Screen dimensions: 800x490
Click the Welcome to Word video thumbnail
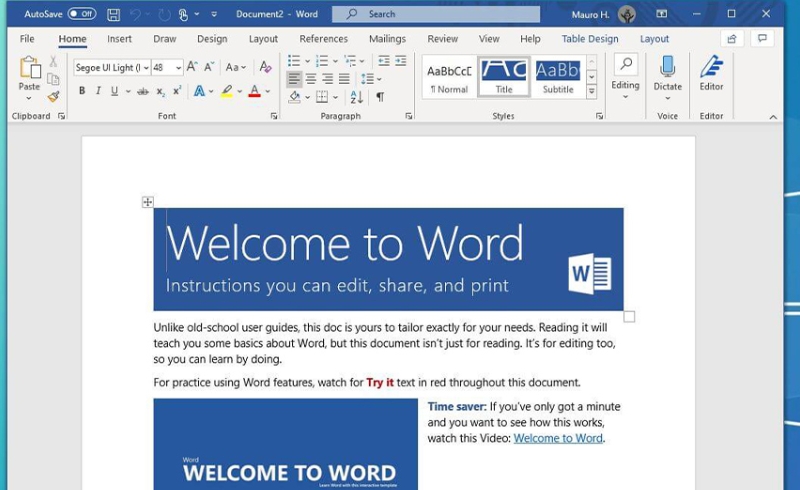coord(285,444)
